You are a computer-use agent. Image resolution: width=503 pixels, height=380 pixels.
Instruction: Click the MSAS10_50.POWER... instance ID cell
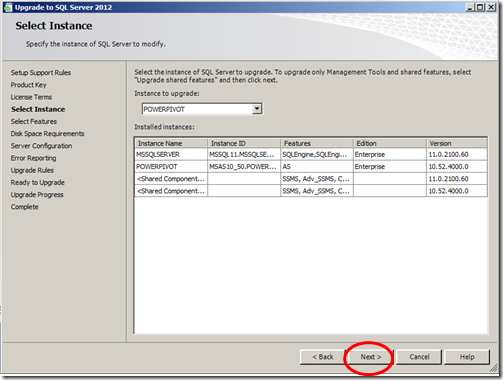click(x=244, y=166)
